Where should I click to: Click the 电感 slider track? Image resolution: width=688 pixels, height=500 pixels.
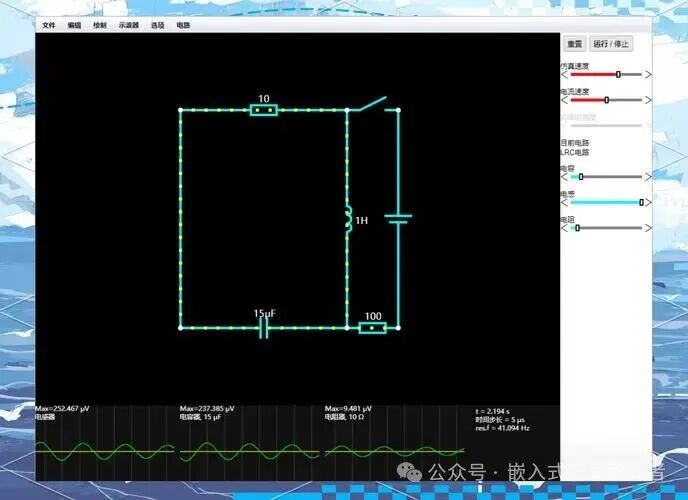pyautogui.click(x=606, y=202)
